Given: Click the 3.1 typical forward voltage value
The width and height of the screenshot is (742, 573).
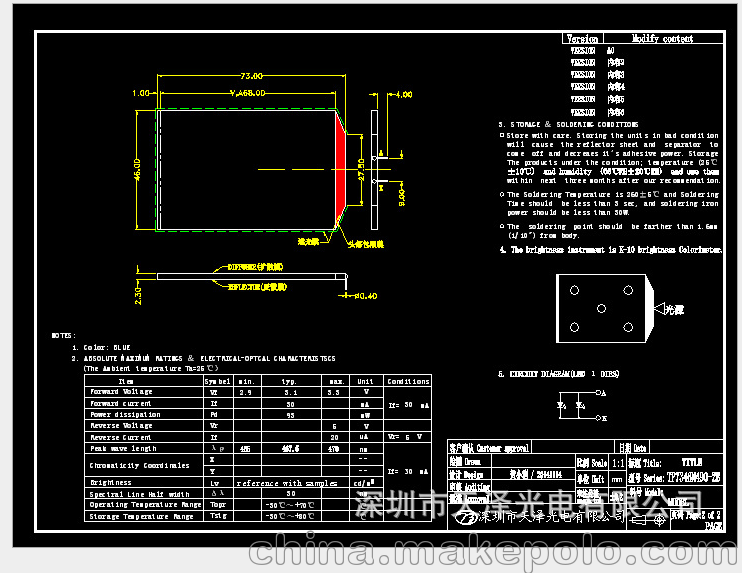Looking at the screenshot, I should (x=291, y=393).
